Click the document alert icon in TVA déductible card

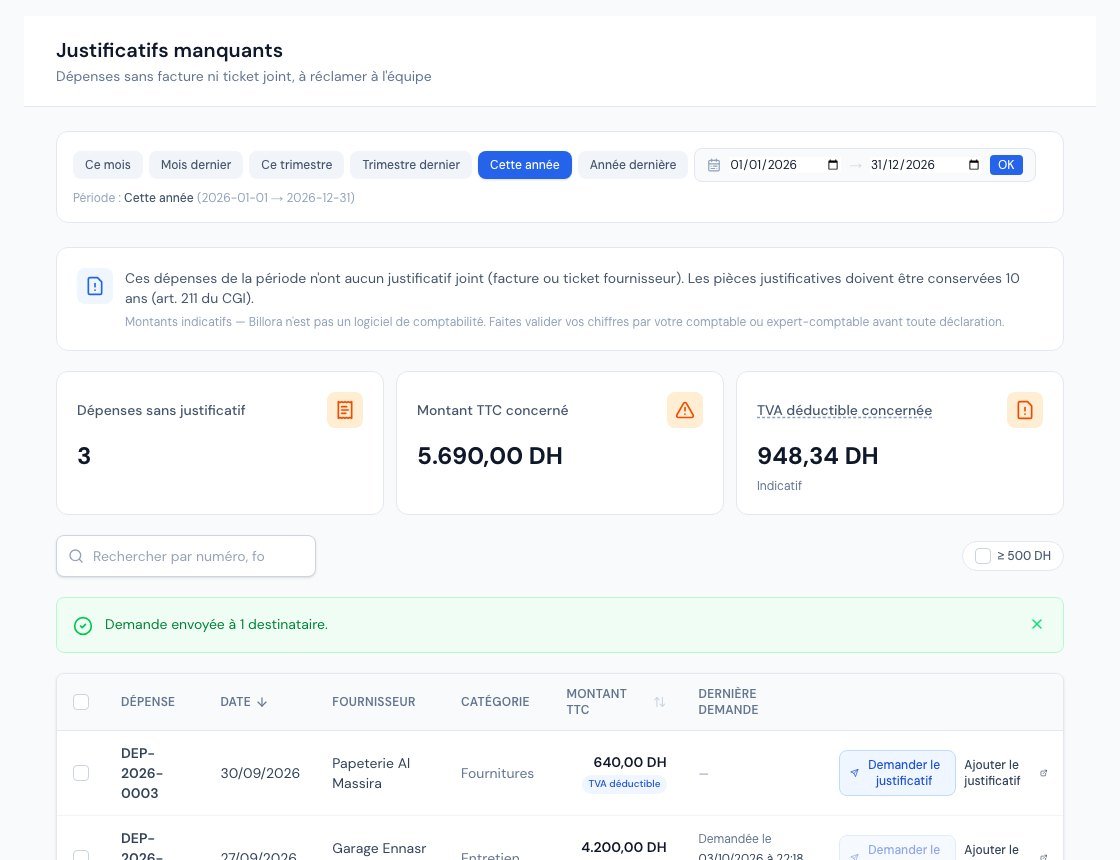click(1025, 410)
